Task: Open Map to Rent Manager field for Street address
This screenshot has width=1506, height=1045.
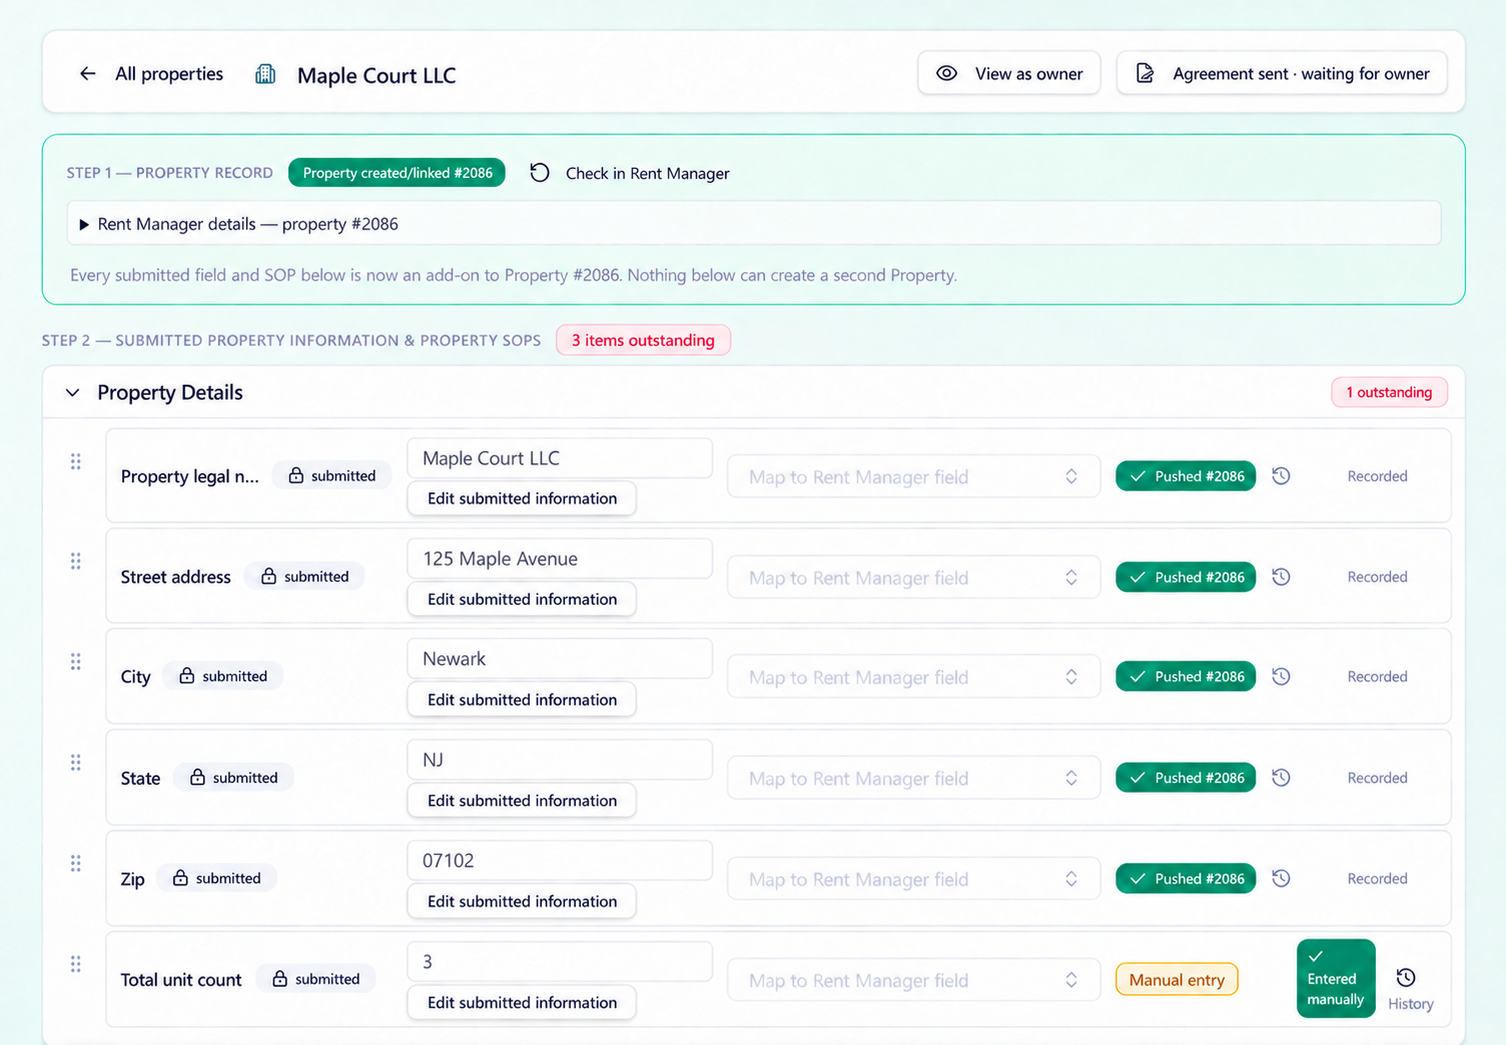Action: [914, 578]
